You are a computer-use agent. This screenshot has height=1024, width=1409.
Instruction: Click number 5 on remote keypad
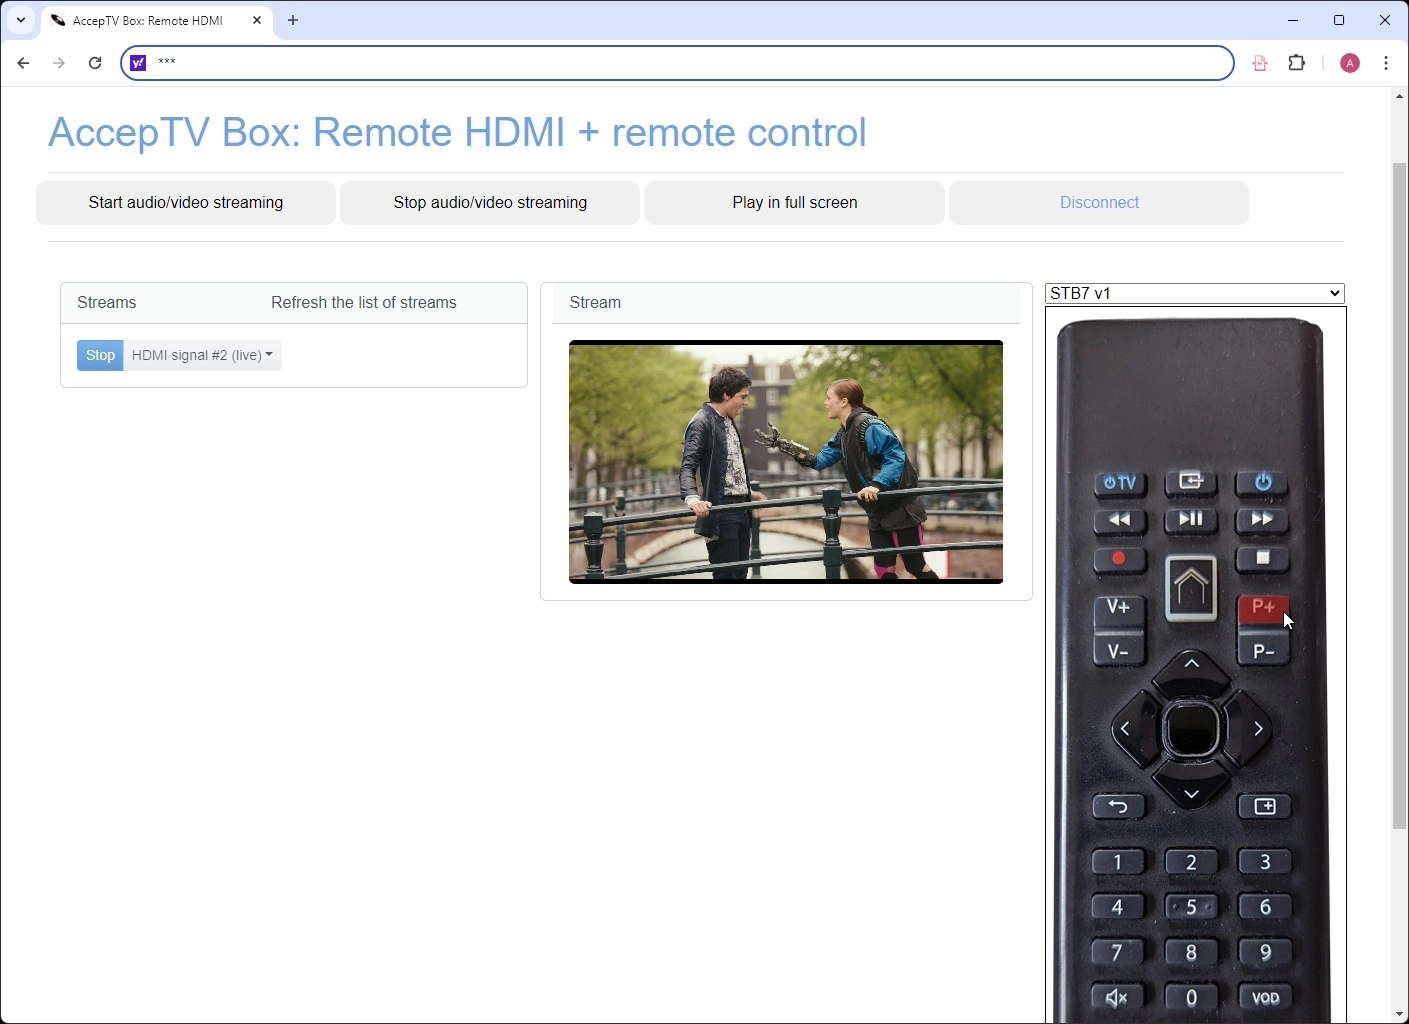[x=1191, y=907]
